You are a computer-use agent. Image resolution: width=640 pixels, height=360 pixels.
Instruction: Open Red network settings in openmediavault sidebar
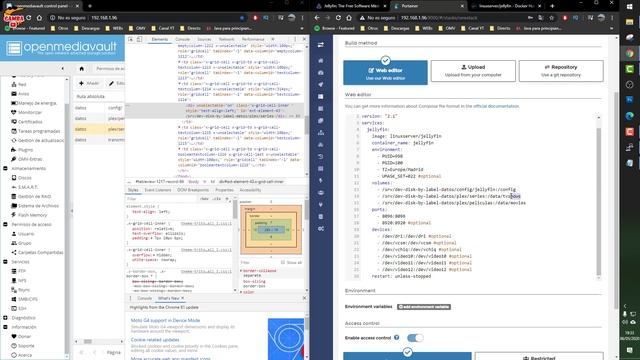(x=22, y=84)
